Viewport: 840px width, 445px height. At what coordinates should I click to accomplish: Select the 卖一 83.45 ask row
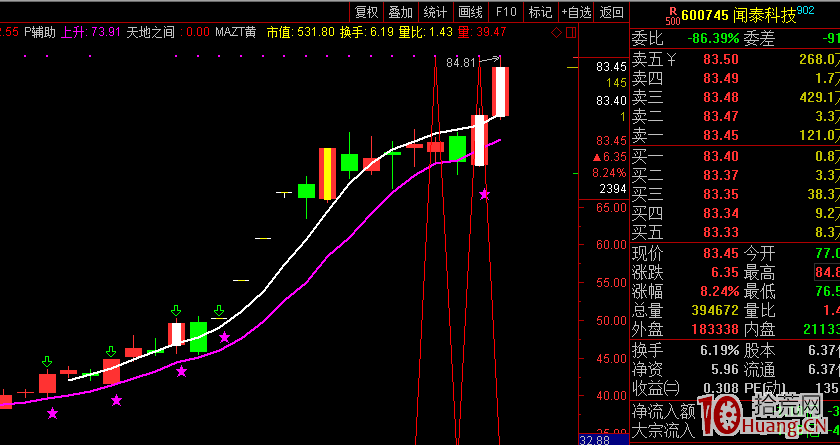tap(736, 135)
